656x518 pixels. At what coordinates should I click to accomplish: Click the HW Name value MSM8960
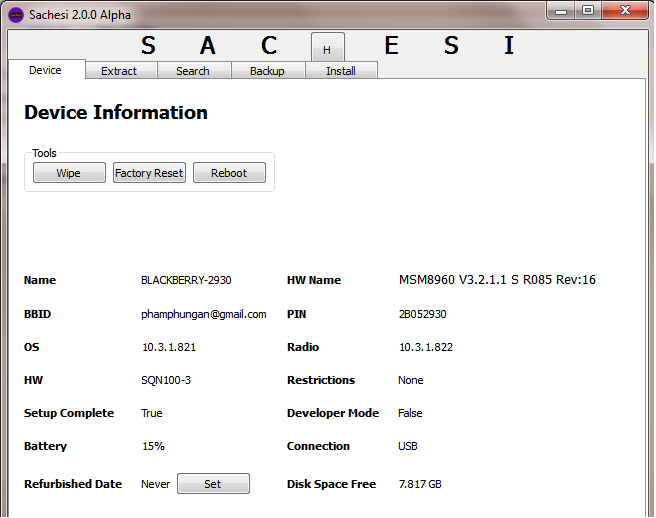497,280
